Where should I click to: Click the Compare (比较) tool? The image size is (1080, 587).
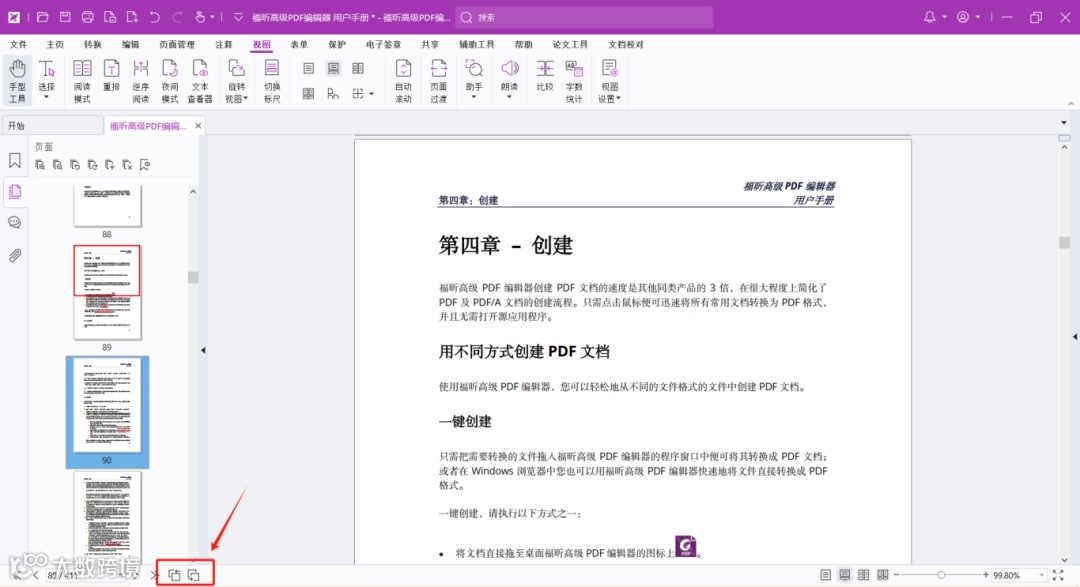545,76
